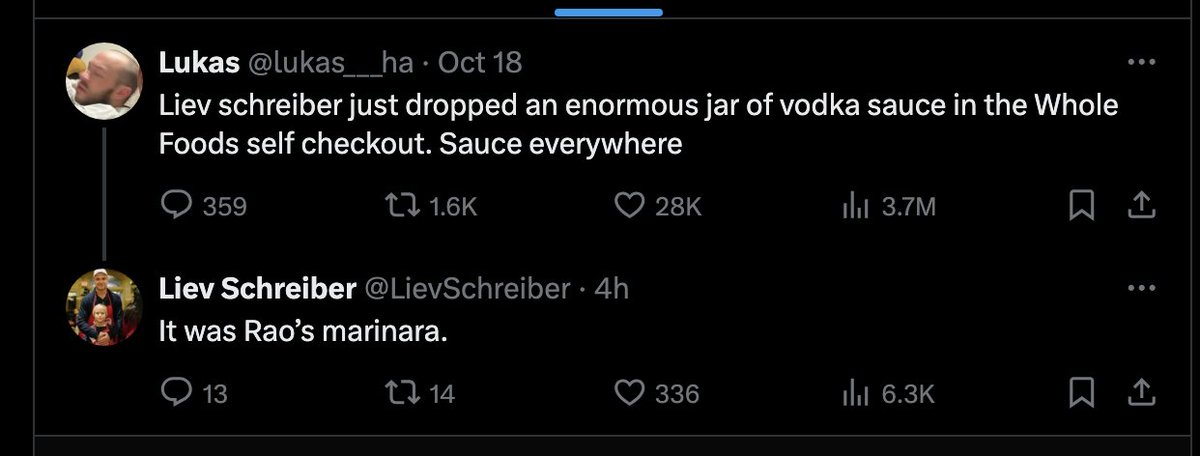Open the Oct 18 timestamp link
The width and height of the screenshot is (1200, 456).
(x=480, y=62)
